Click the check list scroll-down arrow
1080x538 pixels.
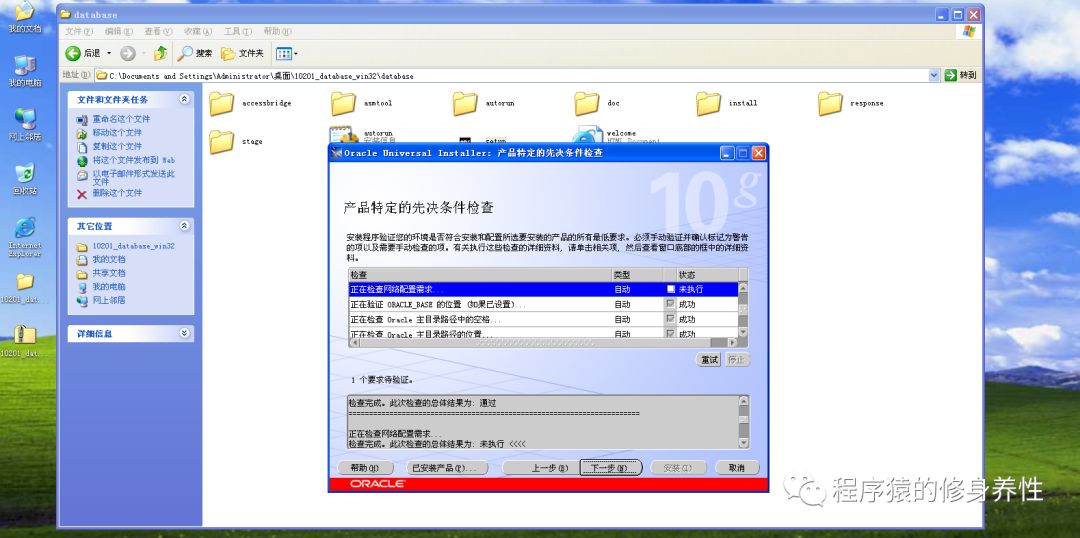coord(743,332)
